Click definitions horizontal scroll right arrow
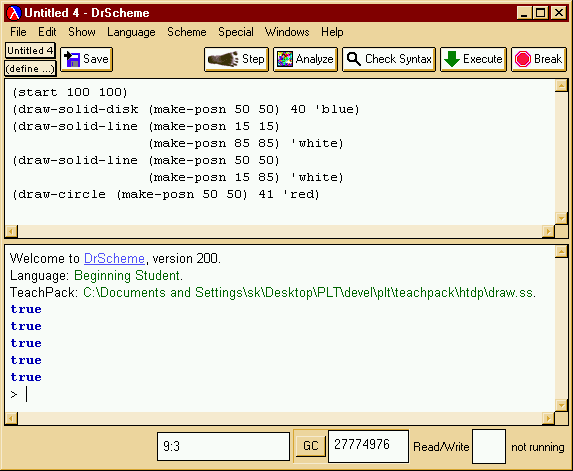Screen dimensions: 573x471 pyautogui.click(x=548, y=231)
